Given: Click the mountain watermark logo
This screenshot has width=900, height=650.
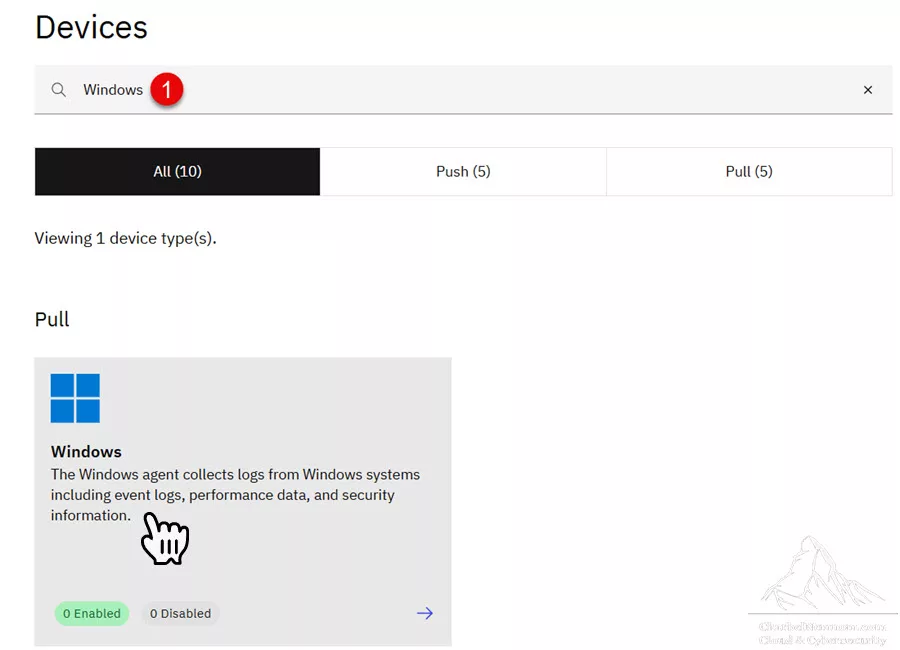Looking at the screenshot, I should tap(822, 574).
